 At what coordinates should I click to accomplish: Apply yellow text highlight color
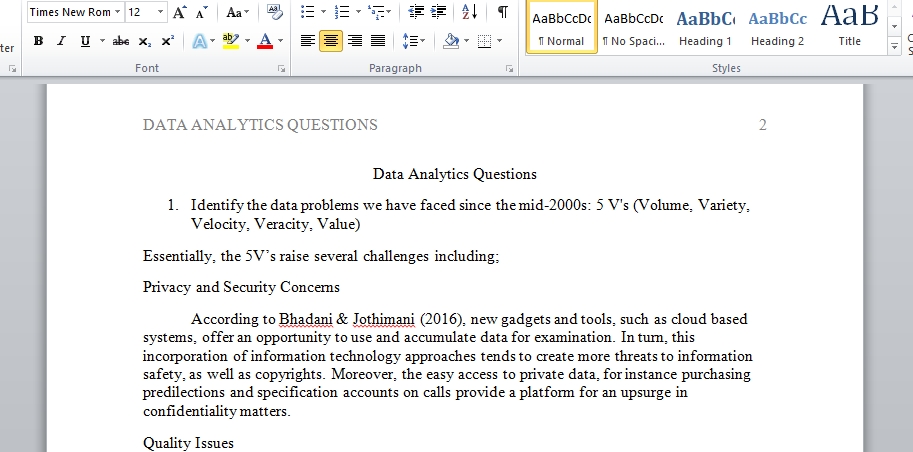coord(231,41)
